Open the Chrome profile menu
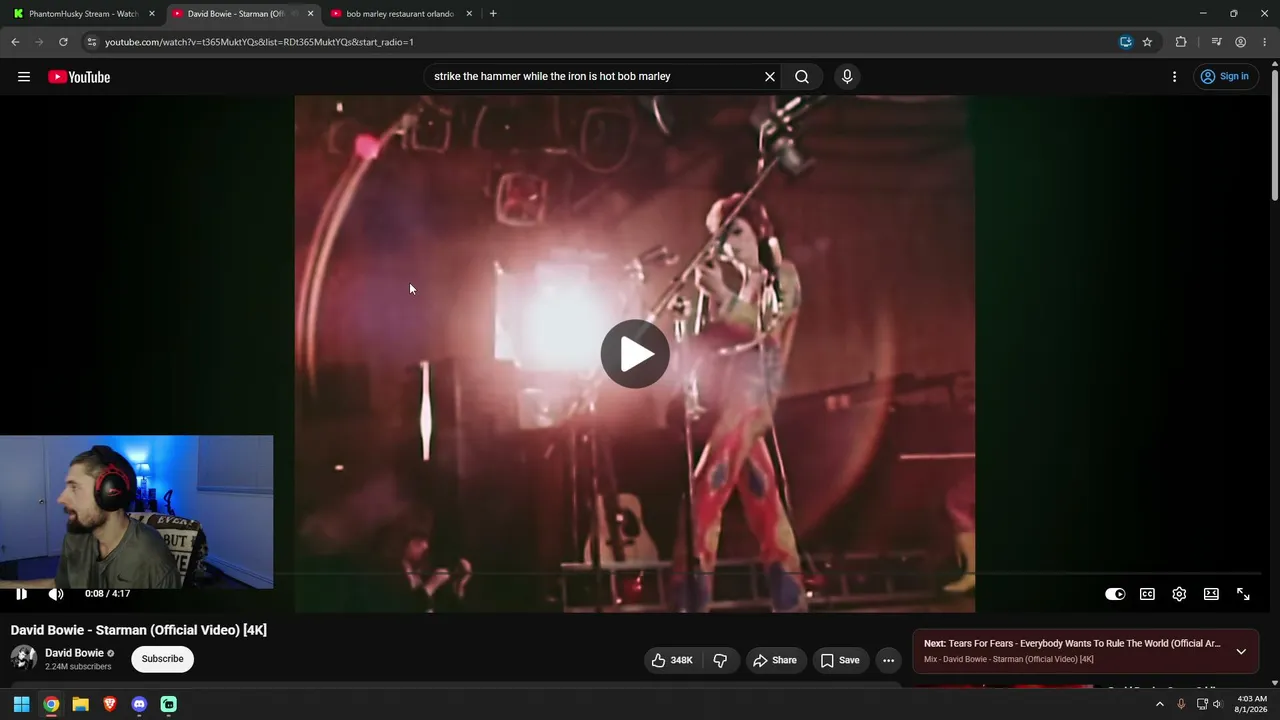 point(1240,42)
